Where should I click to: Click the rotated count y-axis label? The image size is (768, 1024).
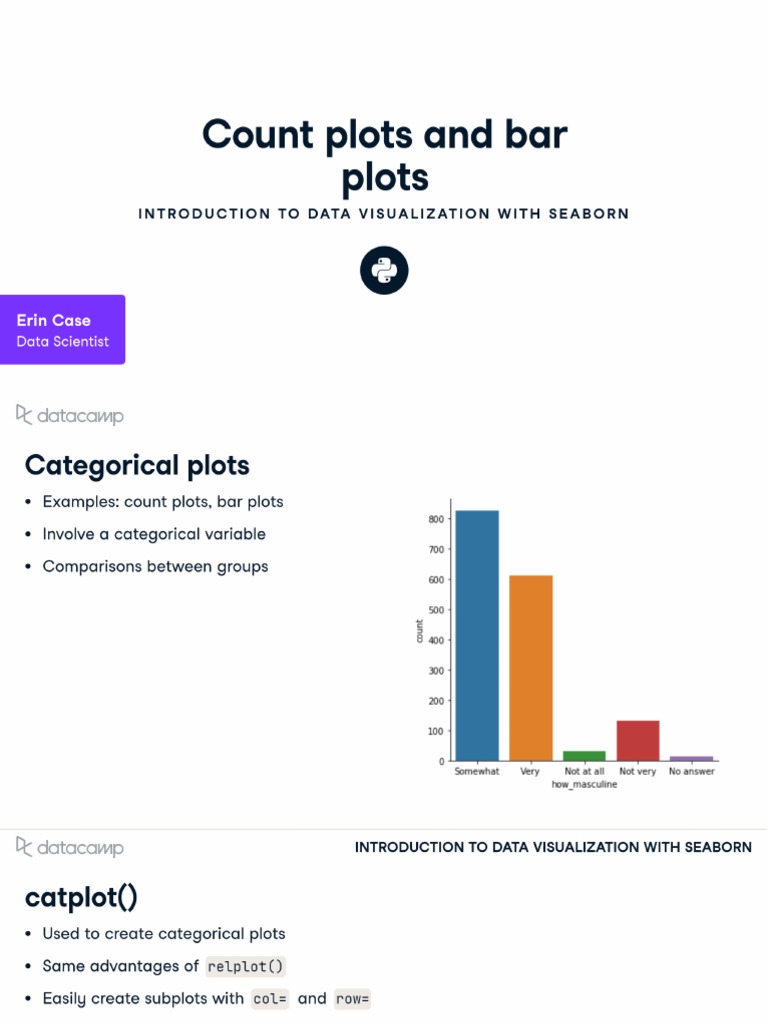[420, 630]
